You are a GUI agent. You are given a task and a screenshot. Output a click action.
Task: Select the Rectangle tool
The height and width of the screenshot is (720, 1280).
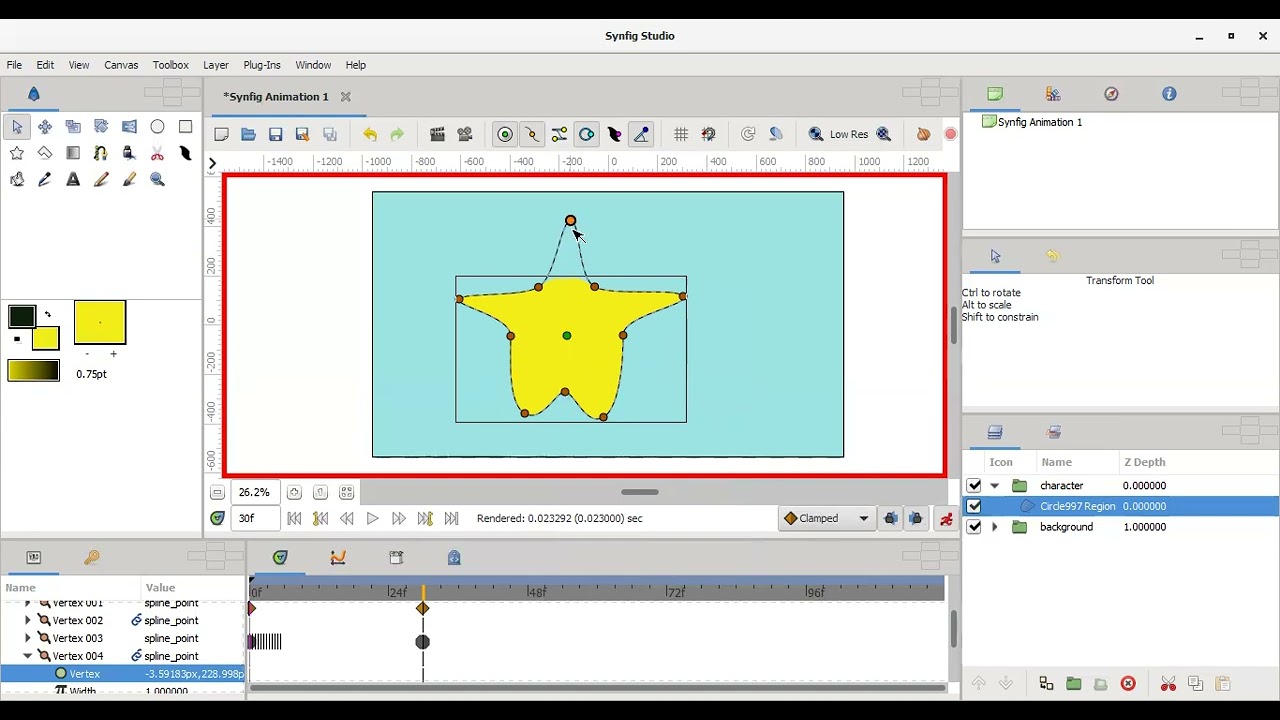pyautogui.click(x=185, y=127)
